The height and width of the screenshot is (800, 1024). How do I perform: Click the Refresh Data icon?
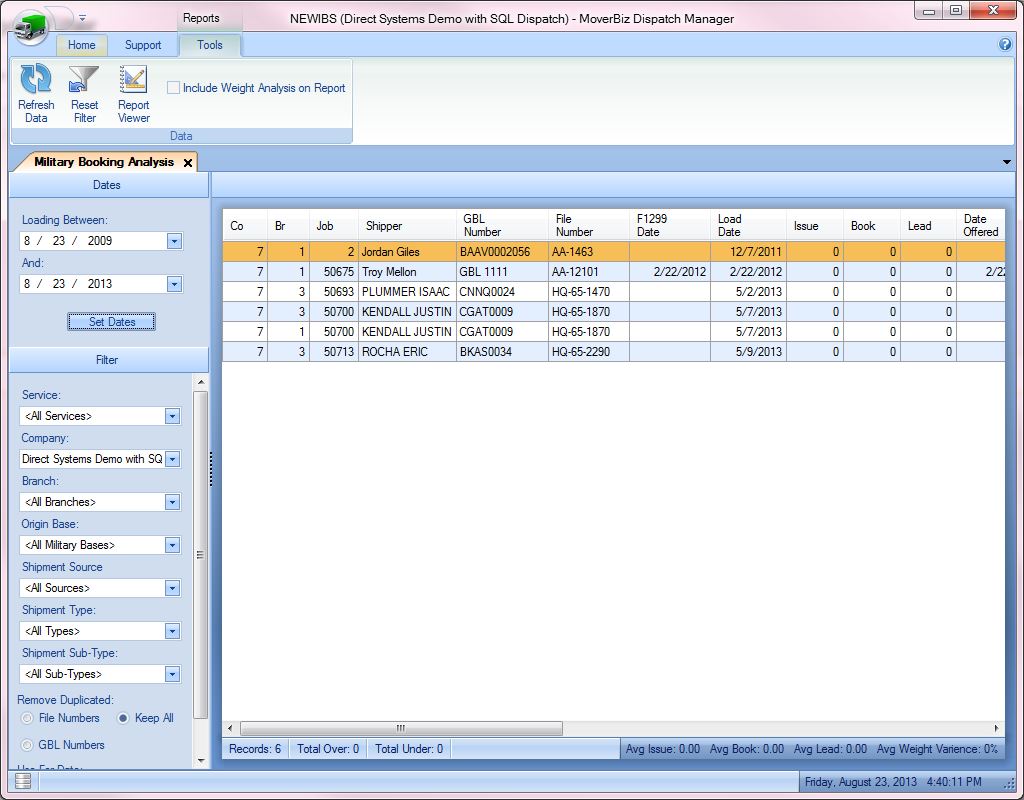point(36,80)
